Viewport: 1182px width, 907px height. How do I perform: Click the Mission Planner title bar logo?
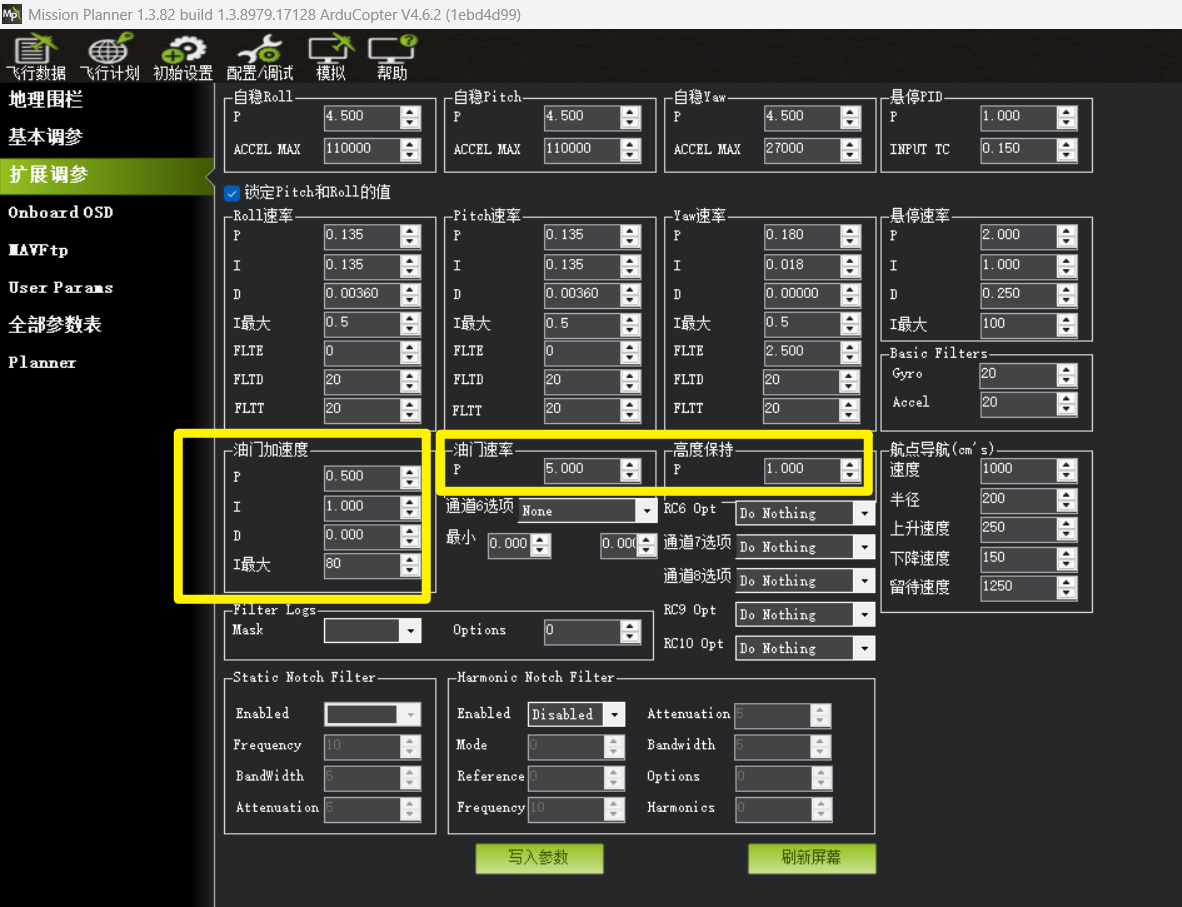[x=12, y=14]
